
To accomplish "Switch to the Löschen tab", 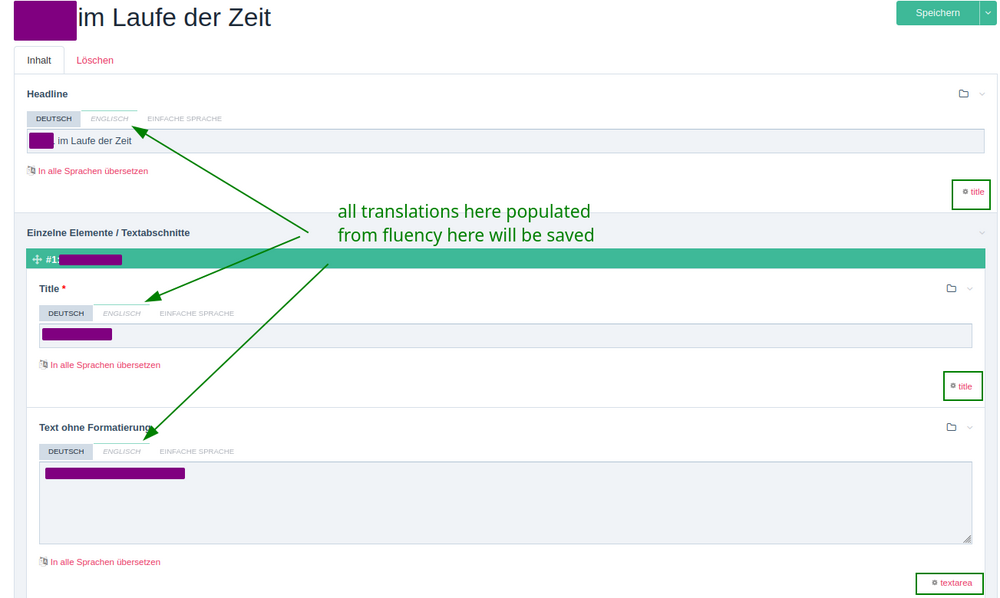I will pos(95,60).
